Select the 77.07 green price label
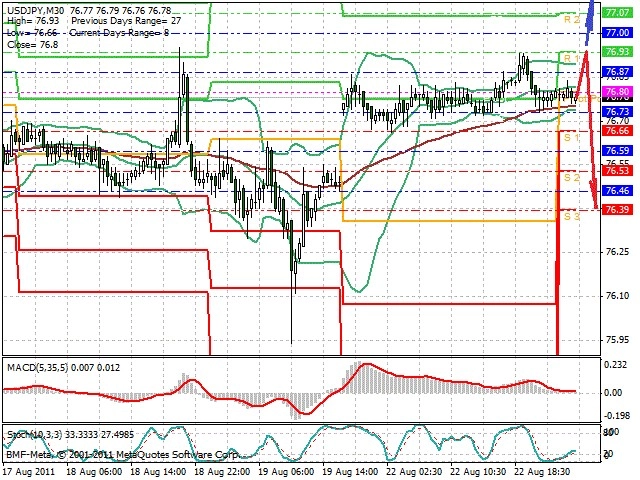The image size is (640, 480). coord(618,13)
